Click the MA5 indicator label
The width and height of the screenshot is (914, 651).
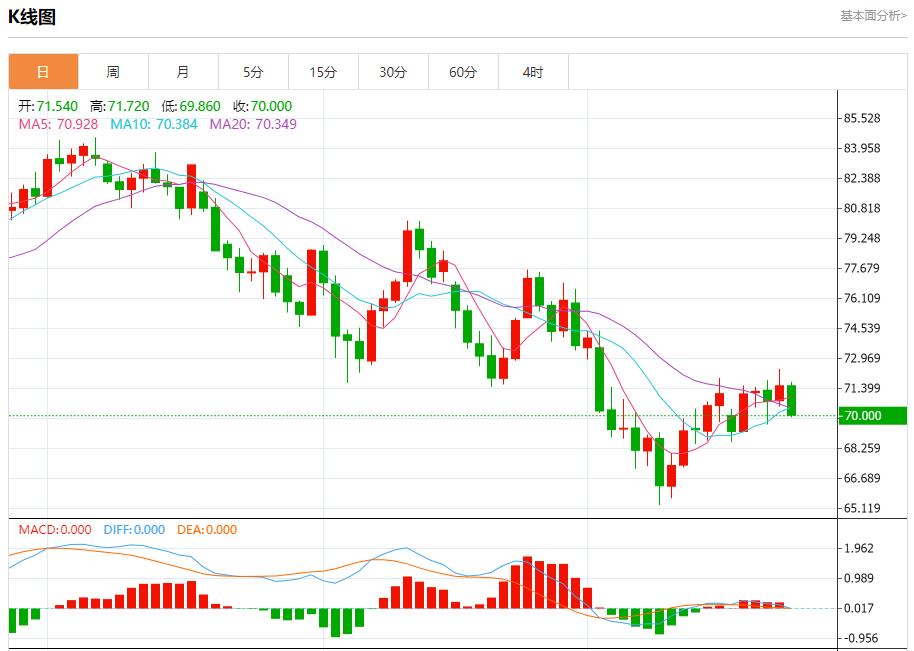click(x=58, y=124)
